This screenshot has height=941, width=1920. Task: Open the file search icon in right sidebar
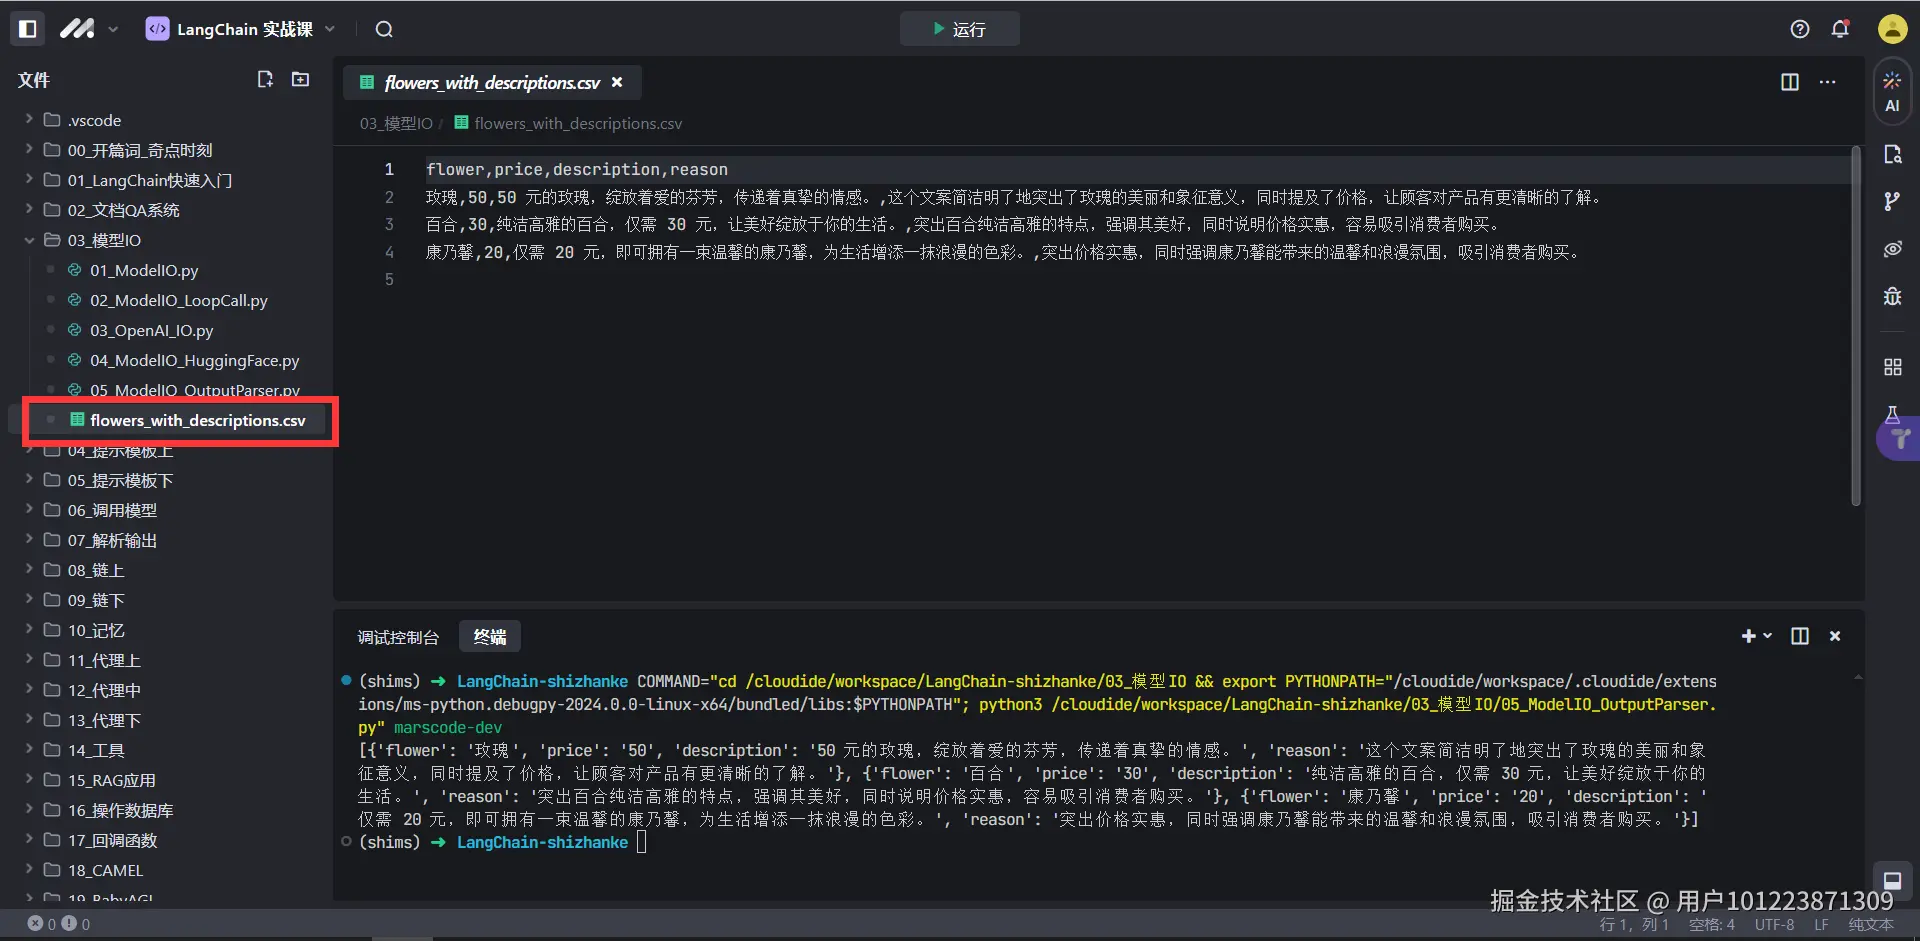point(1892,154)
